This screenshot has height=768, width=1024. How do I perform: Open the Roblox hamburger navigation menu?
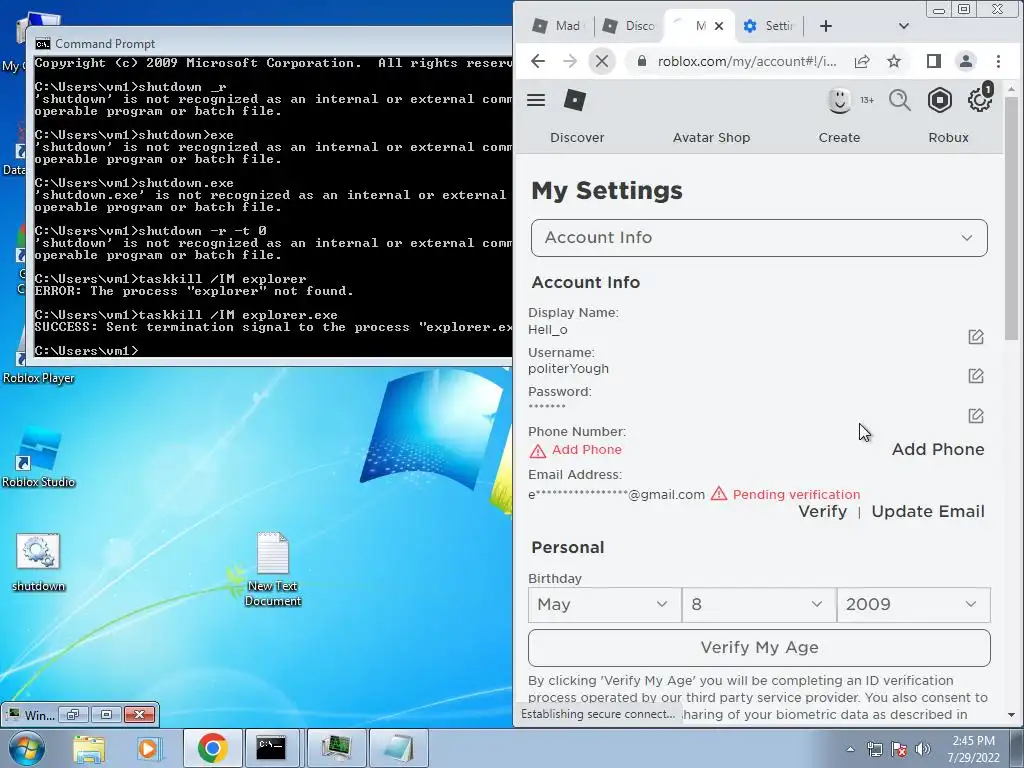point(536,100)
